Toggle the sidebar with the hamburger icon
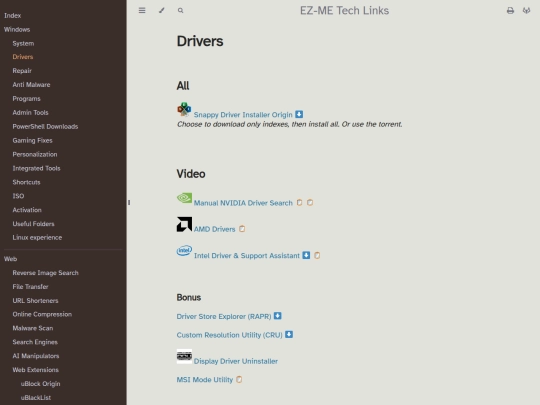This screenshot has width=540, height=405. (x=142, y=10)
